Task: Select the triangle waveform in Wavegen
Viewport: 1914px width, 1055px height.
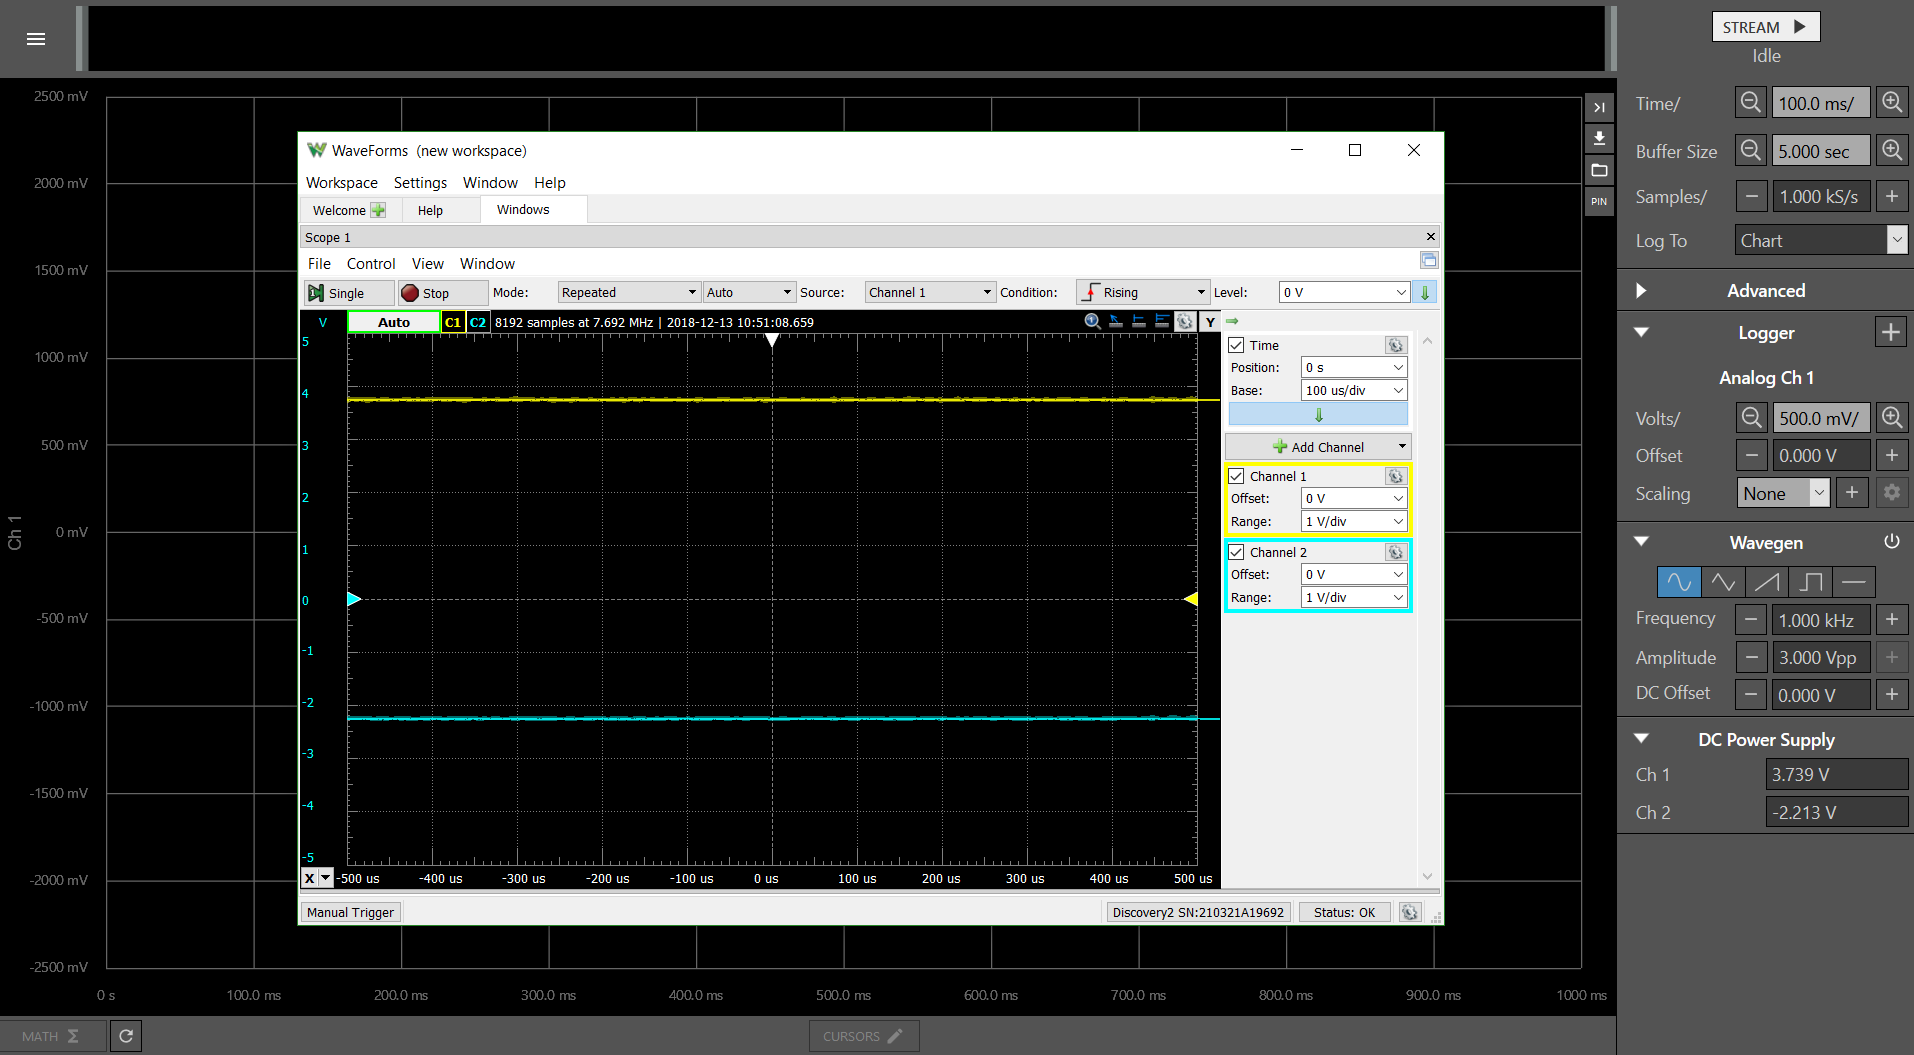Action: coord(1723,582)
